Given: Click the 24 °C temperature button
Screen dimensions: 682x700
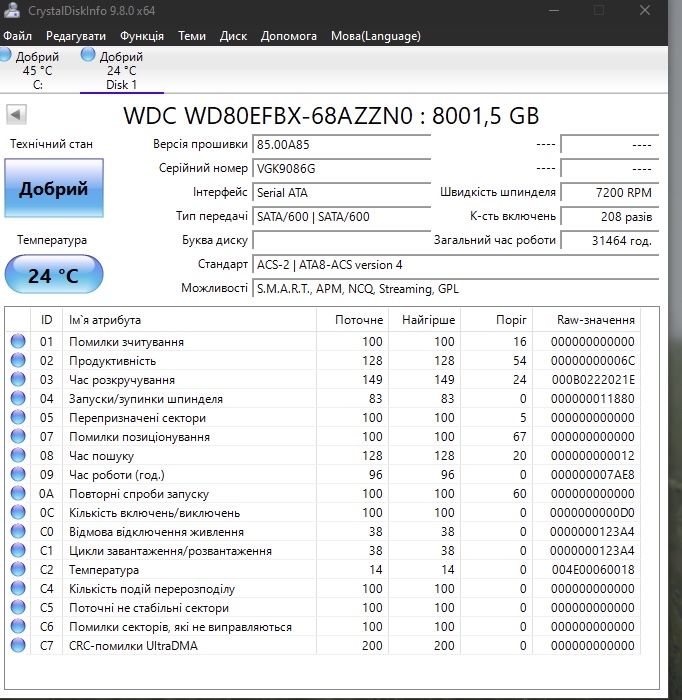Looking at the screenshot, I should pyautogui.click(x=54, y=275).
